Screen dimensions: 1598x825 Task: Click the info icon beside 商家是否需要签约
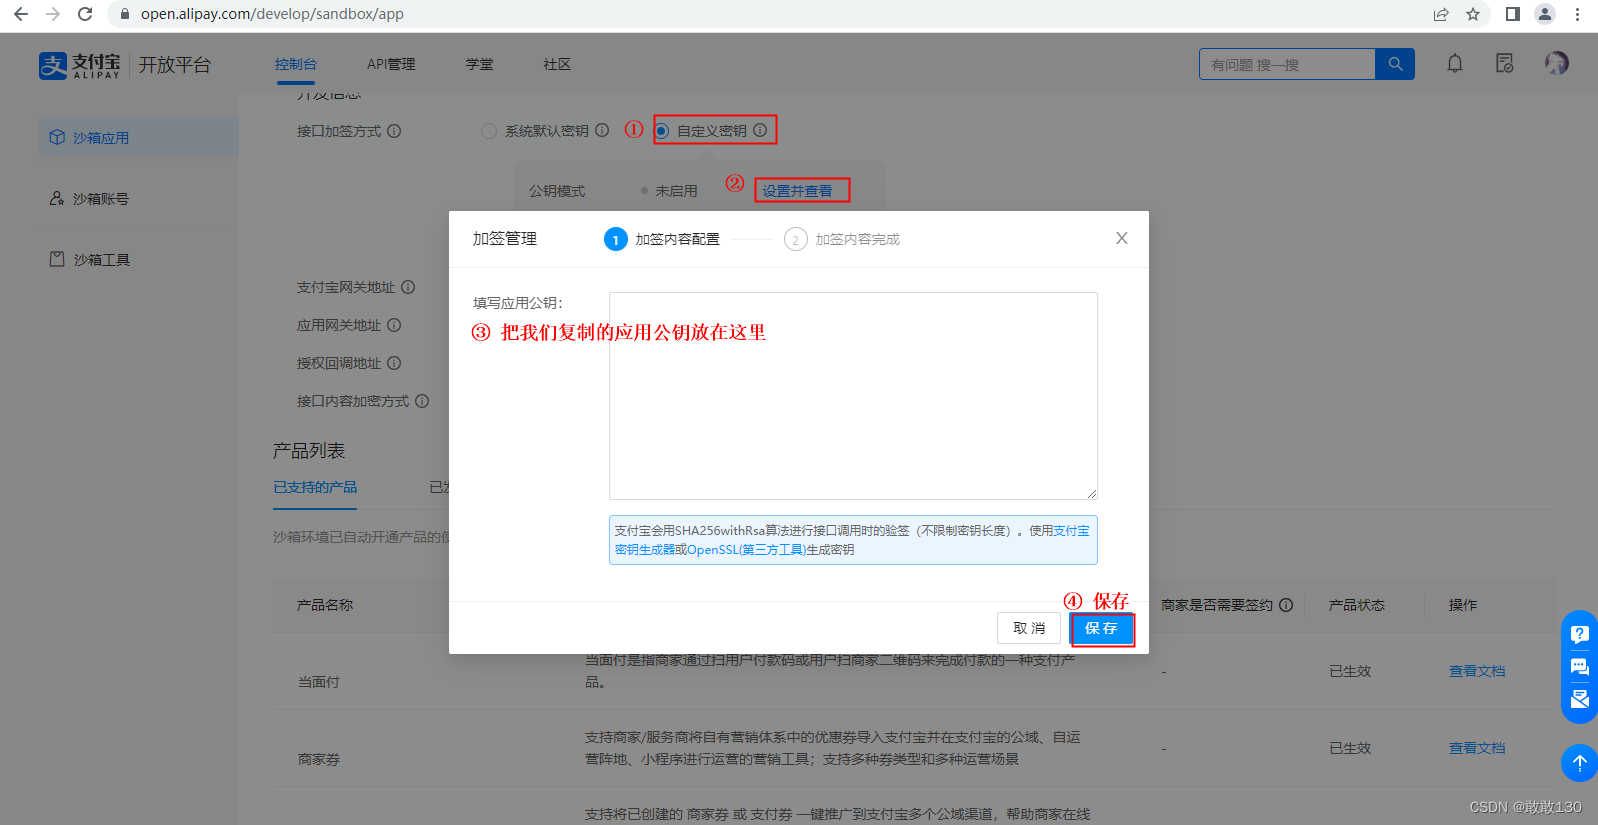coord(1286,605)
